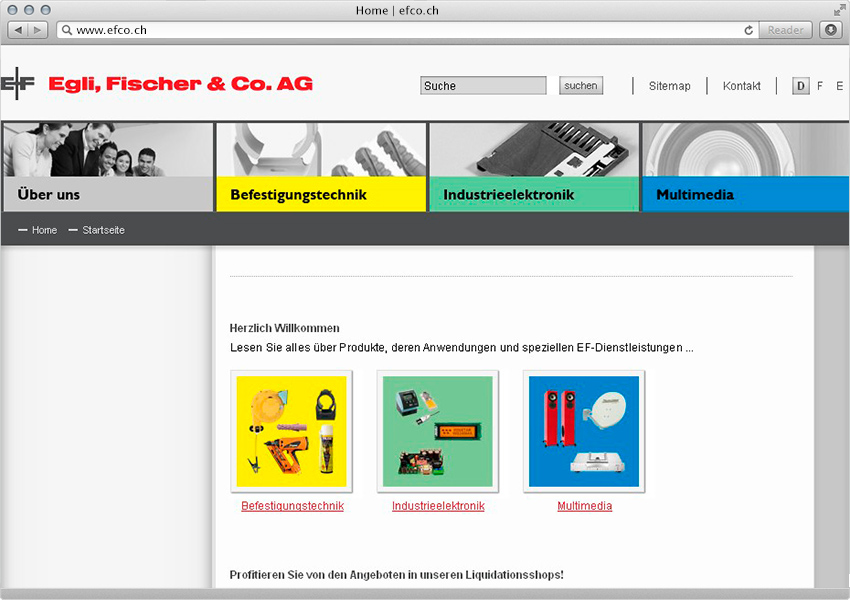Click the Startseite breadcrumb
This screenshot has height=600, width=850.
pos(103,230)
